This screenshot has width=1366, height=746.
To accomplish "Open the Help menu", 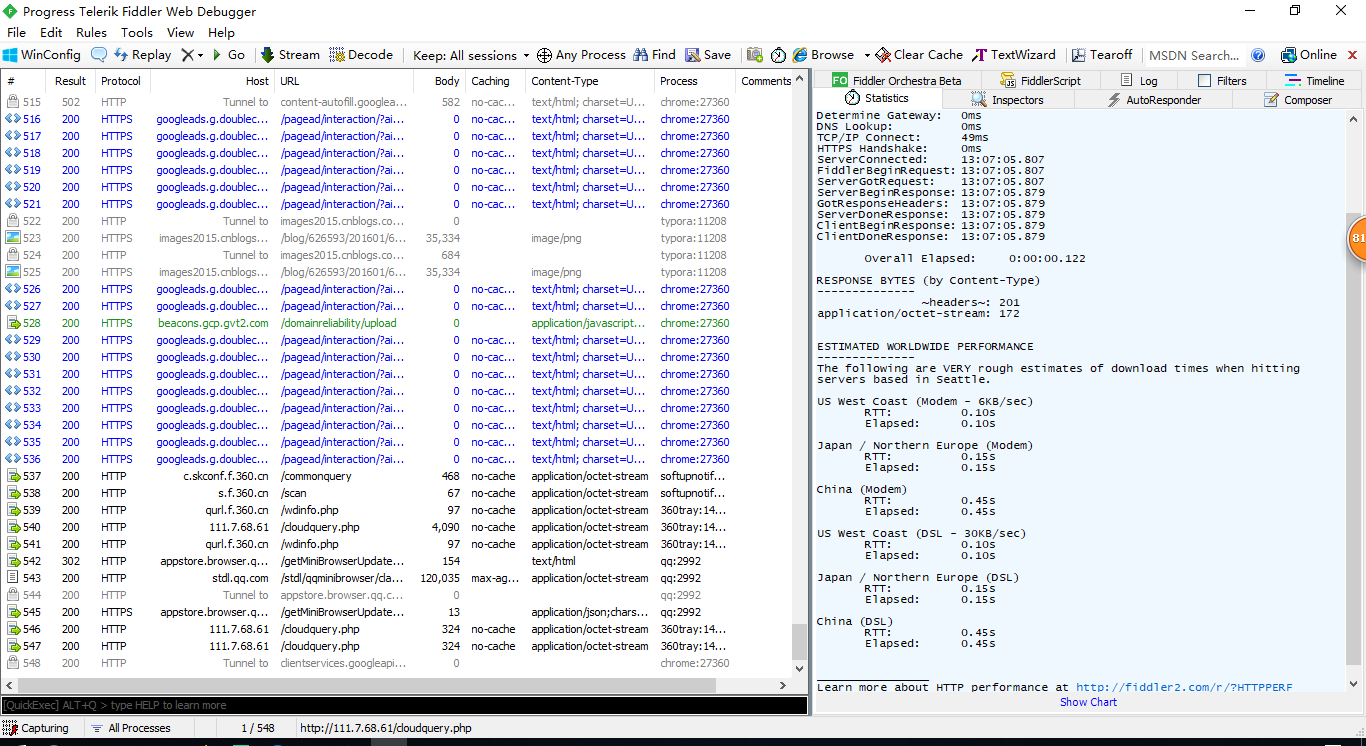I will (x=221, y=33).
